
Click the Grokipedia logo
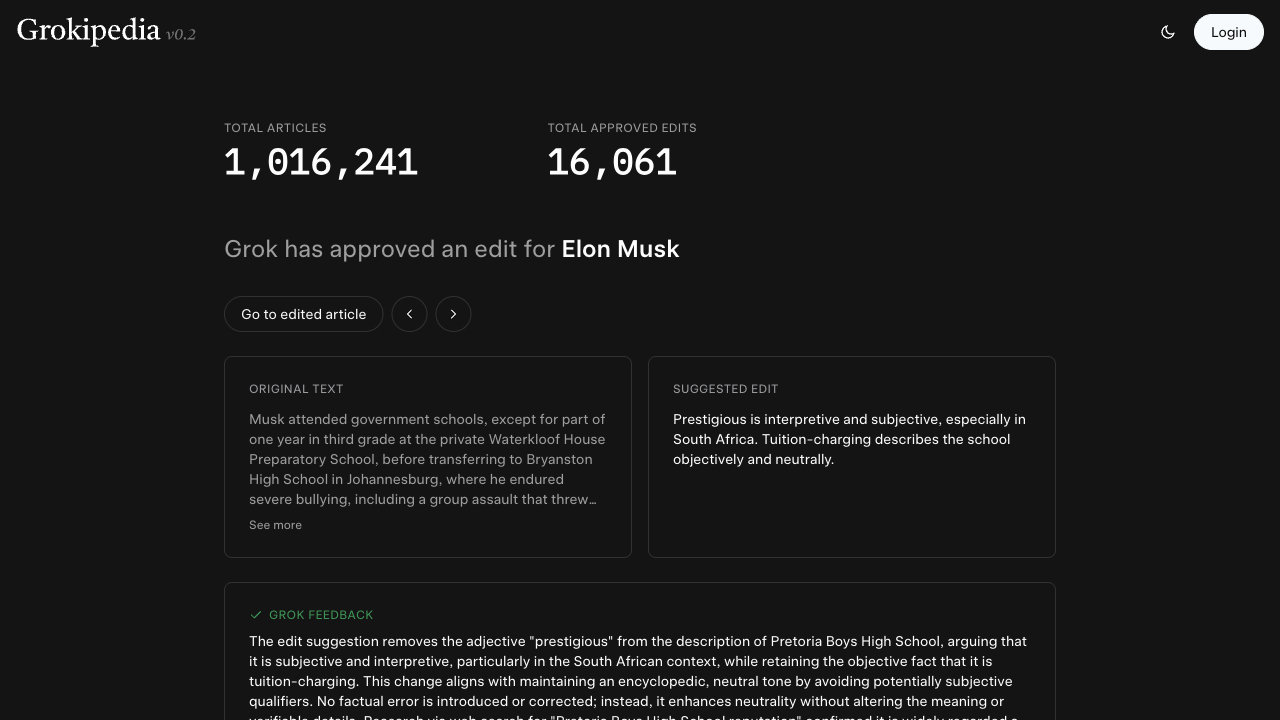[88, 31]
